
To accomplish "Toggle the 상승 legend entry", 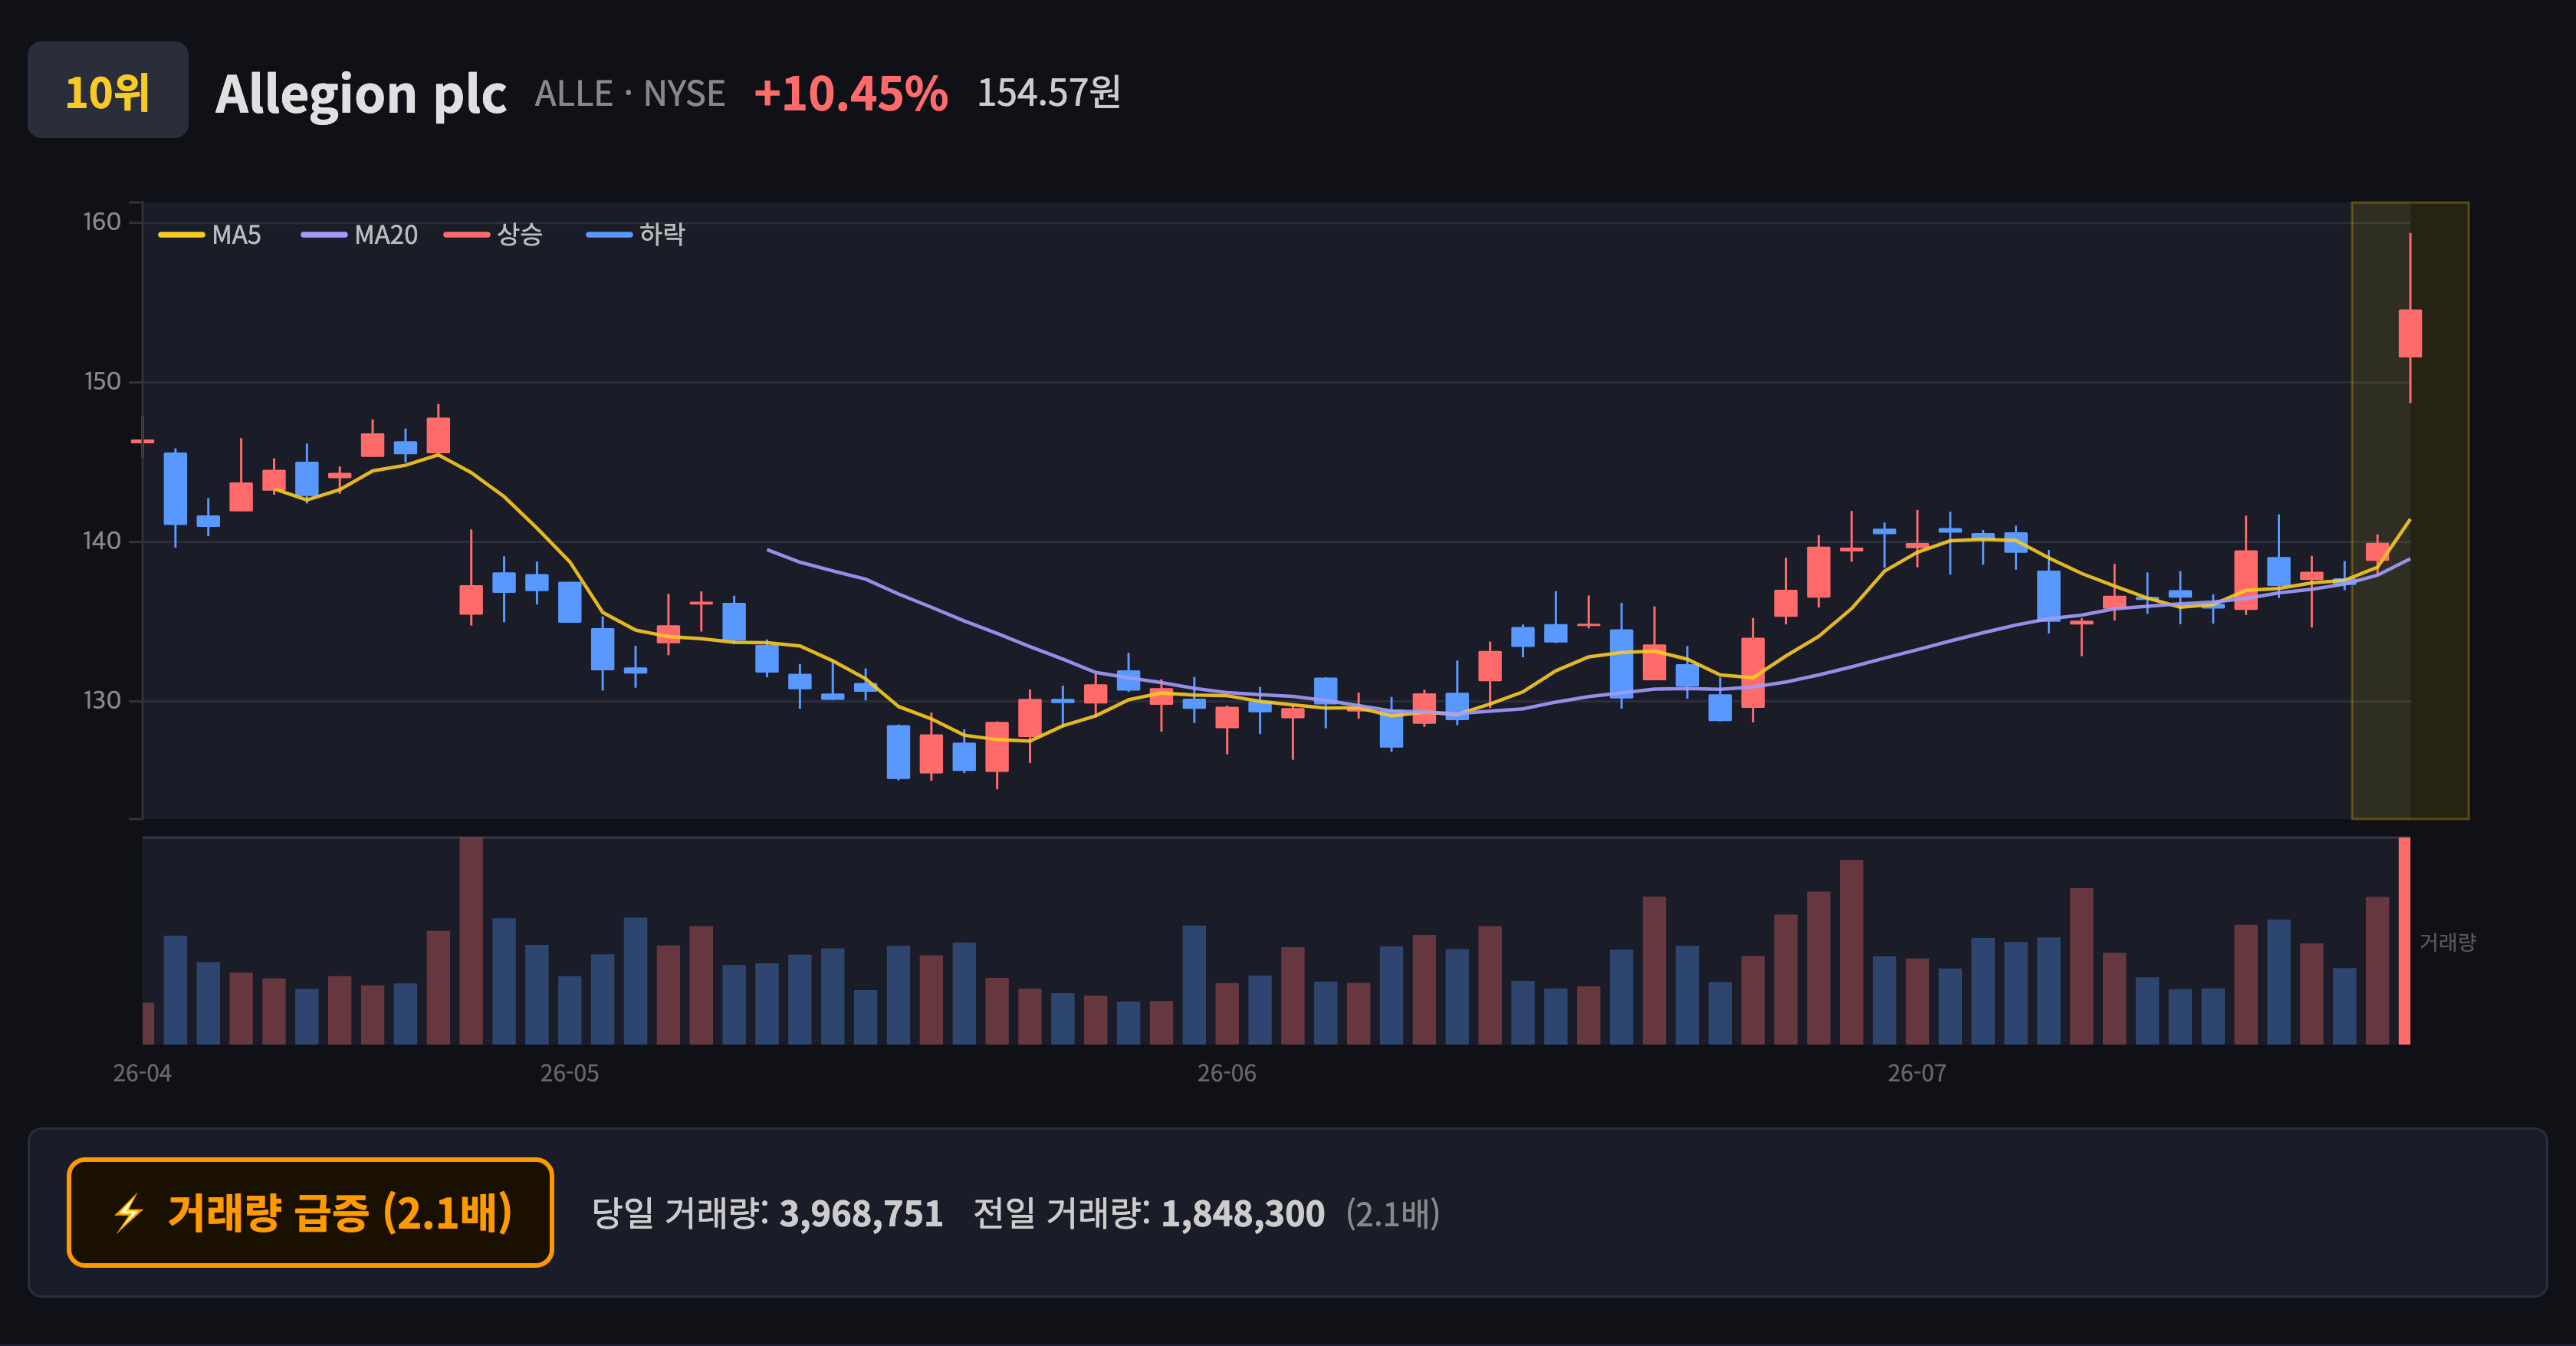I will click(494, 235).
